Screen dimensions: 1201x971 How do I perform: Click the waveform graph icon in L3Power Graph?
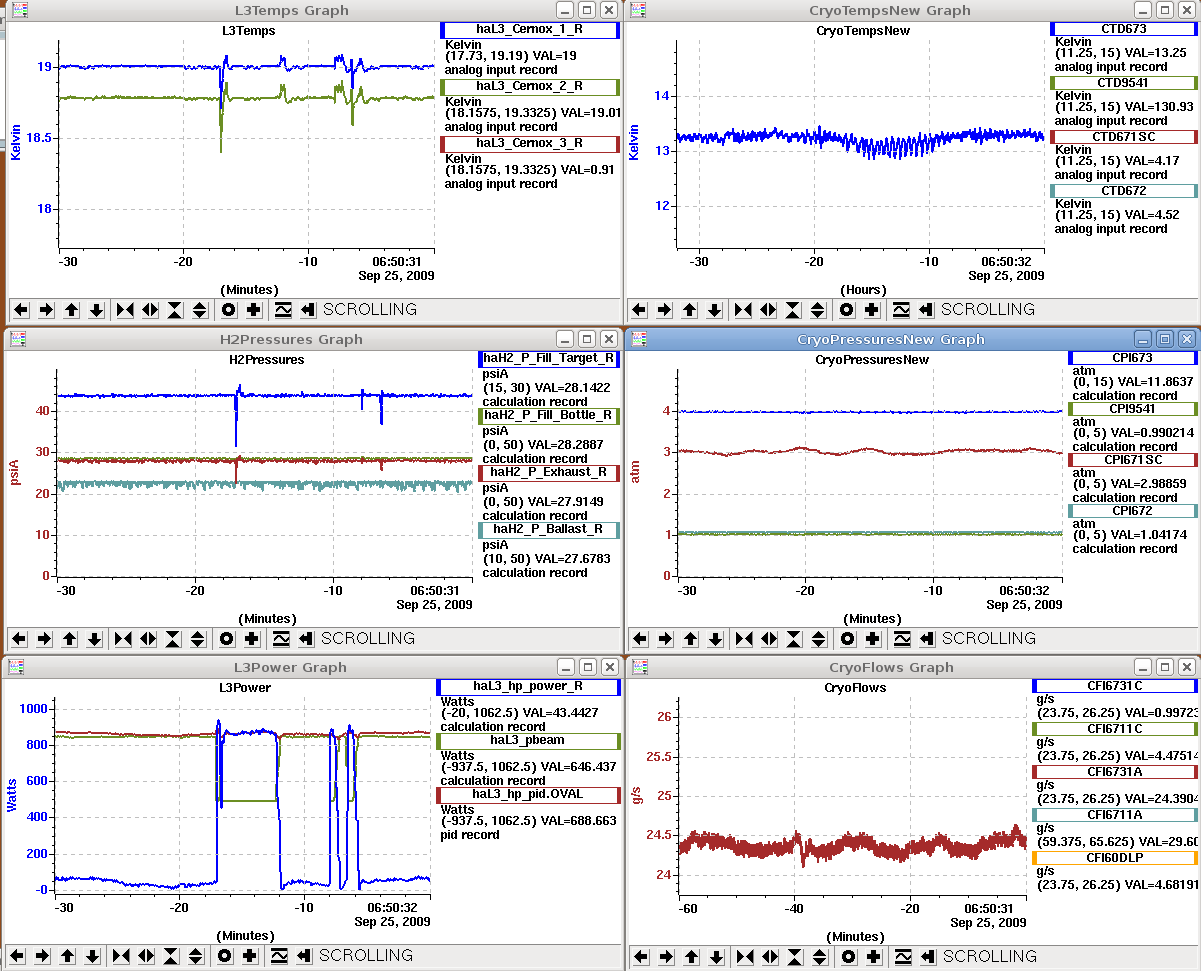[280, 956]
